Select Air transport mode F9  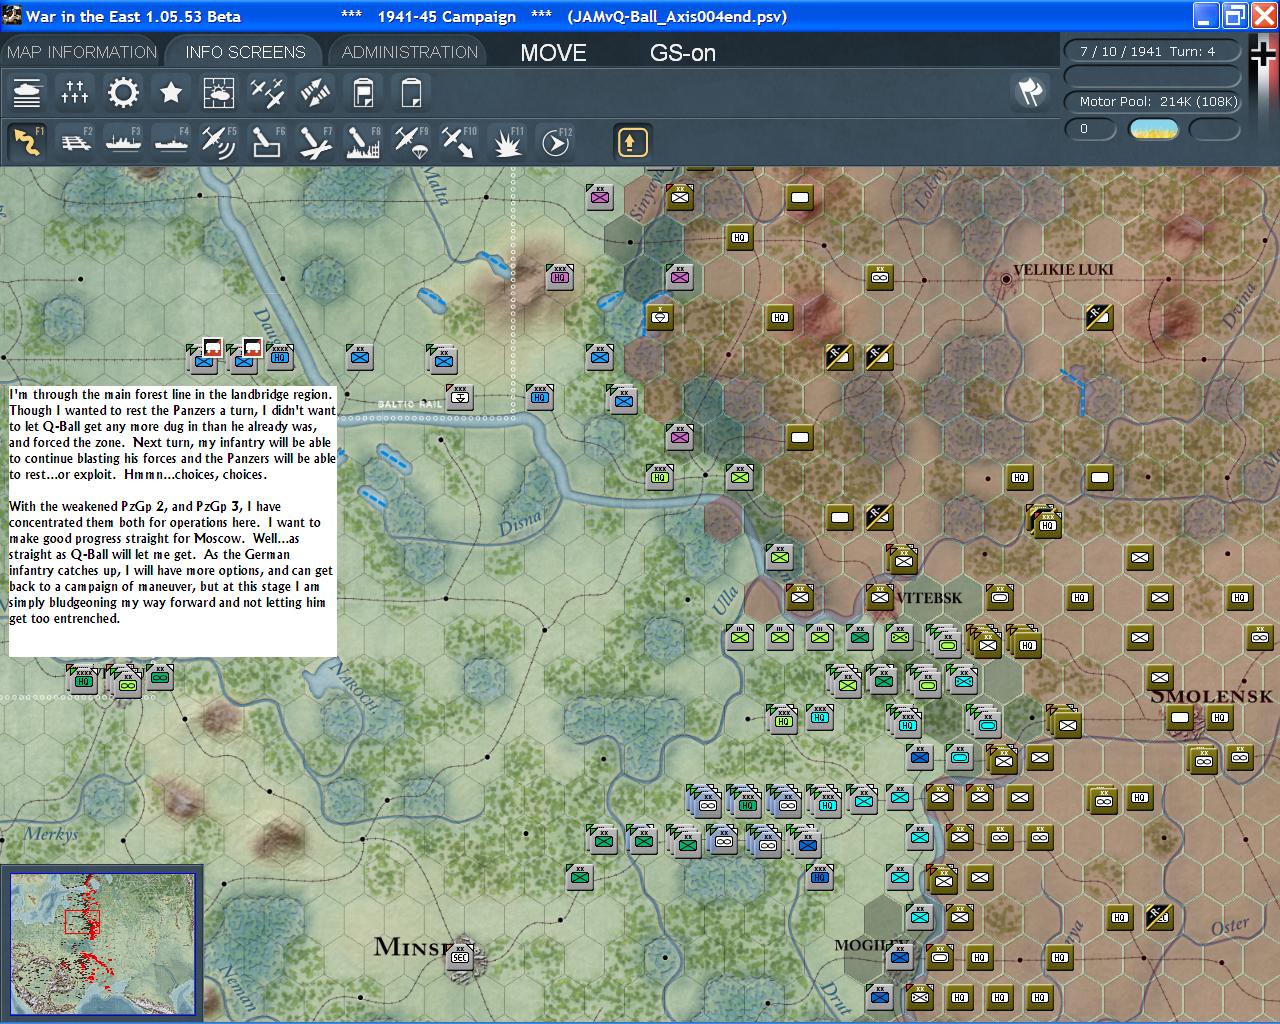click(x=411, y=142)
